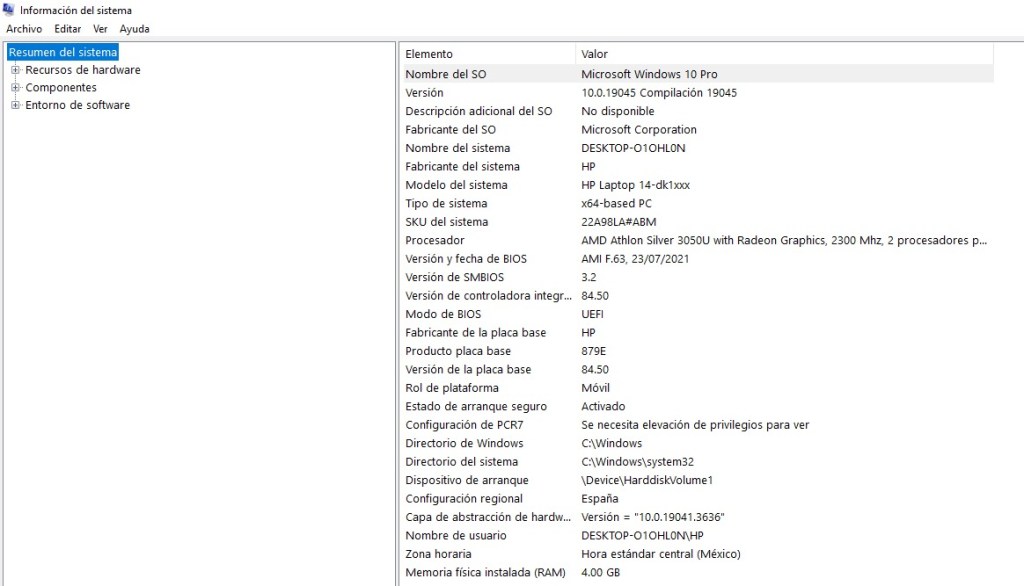Expand the Recursos de hardware node
1024x586 pixels.
coord(16,70)
